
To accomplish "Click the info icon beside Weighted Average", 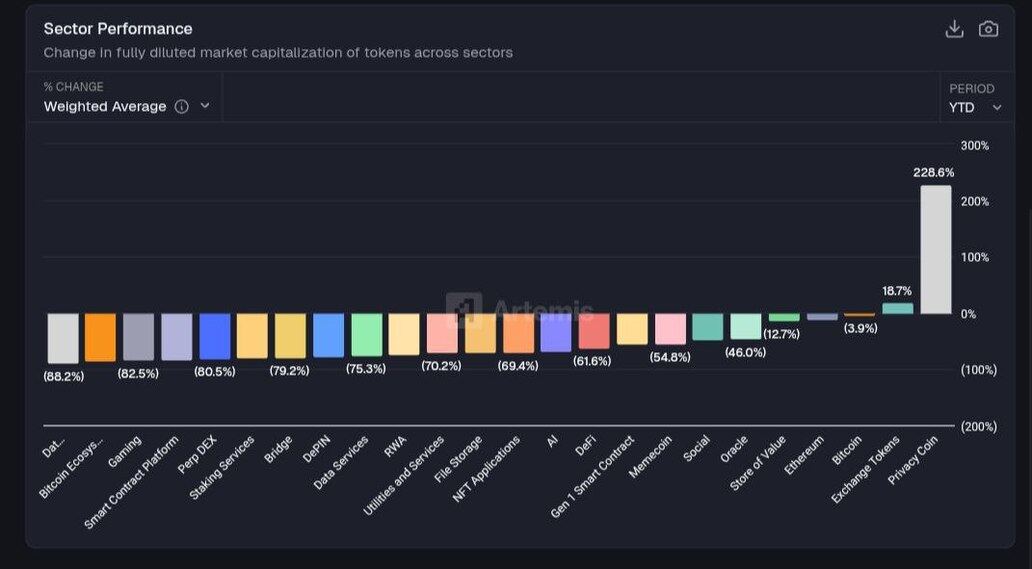I will [181, 107].
